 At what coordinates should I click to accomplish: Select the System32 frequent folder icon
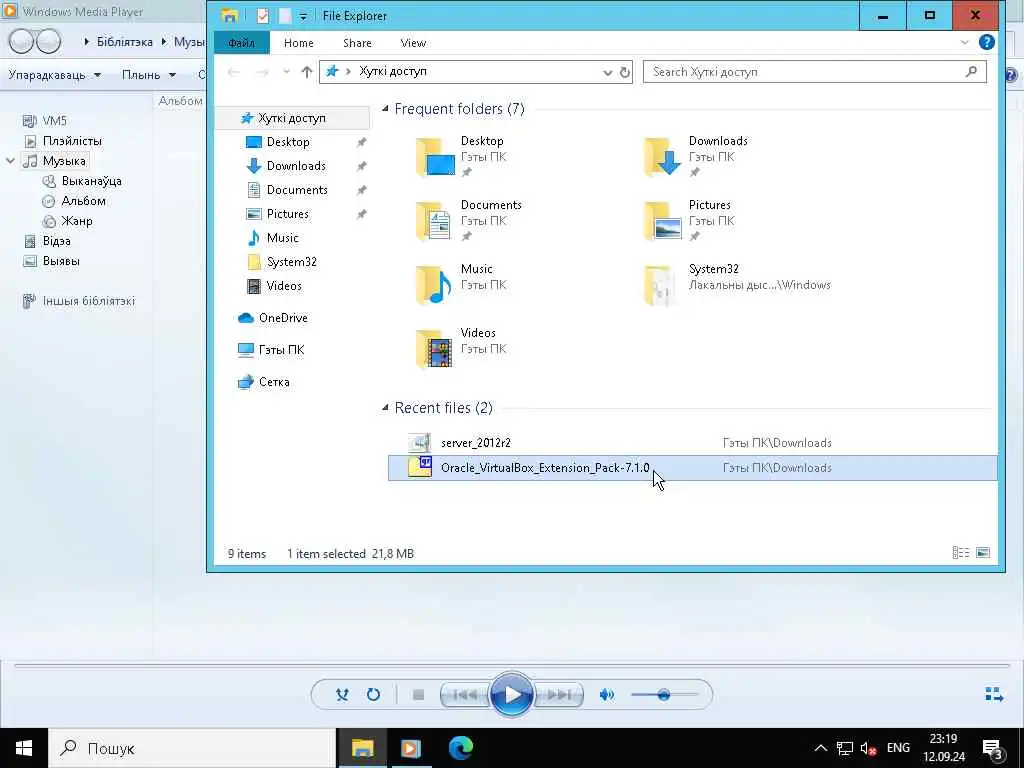(660, 285)
